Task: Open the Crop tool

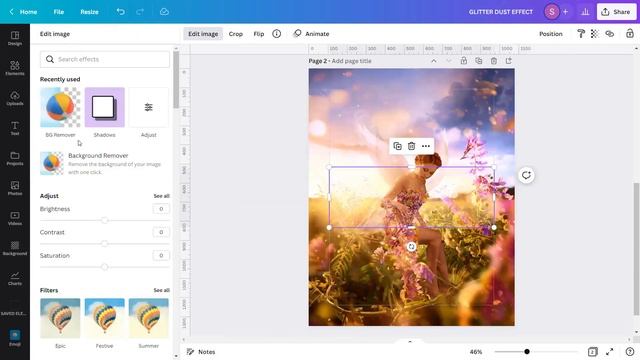Action: [236, 34]
